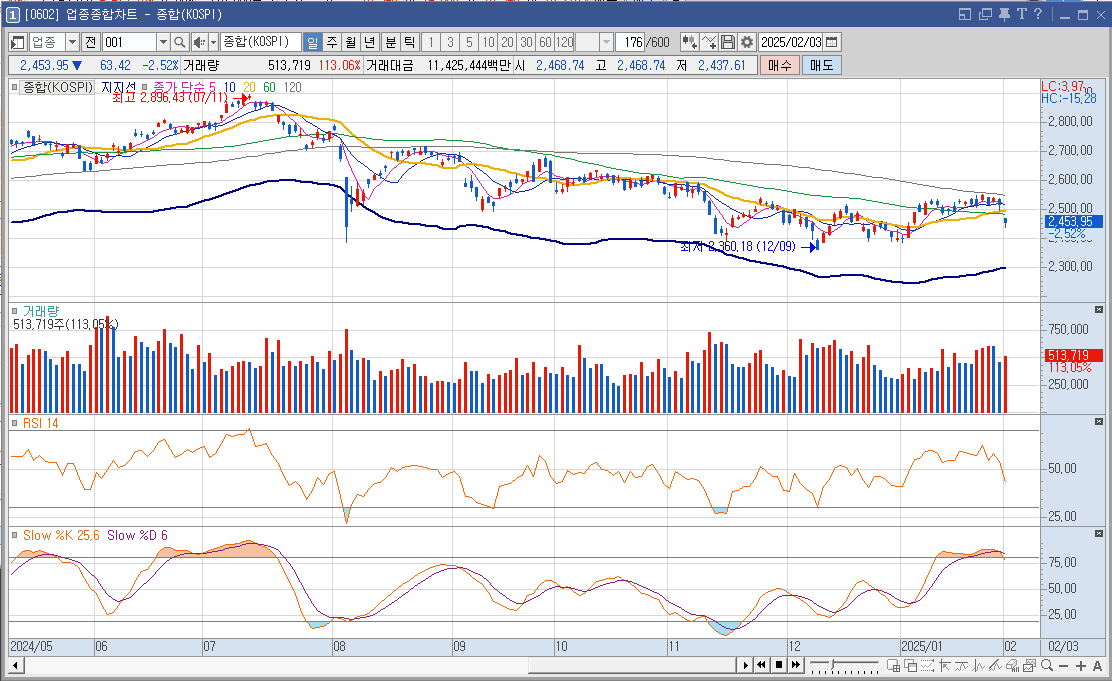Open the add candlestick chart icon
Image resolution: width=1112 pixels, height=681 pixels.
click(689, 43)
